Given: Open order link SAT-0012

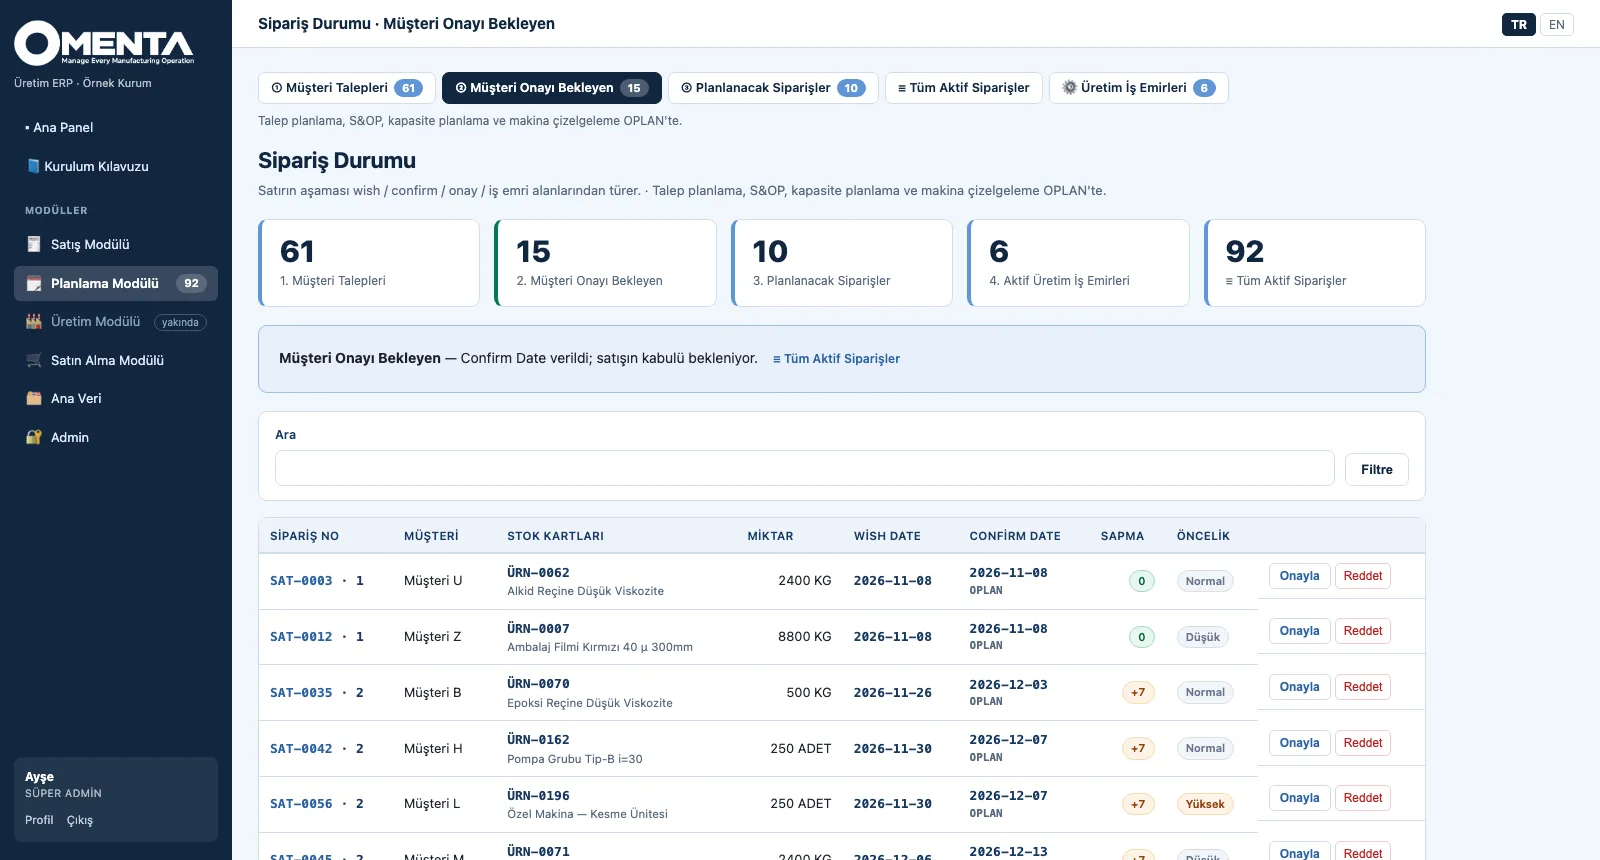Looking at the screenshot, I should pos(301,637).
